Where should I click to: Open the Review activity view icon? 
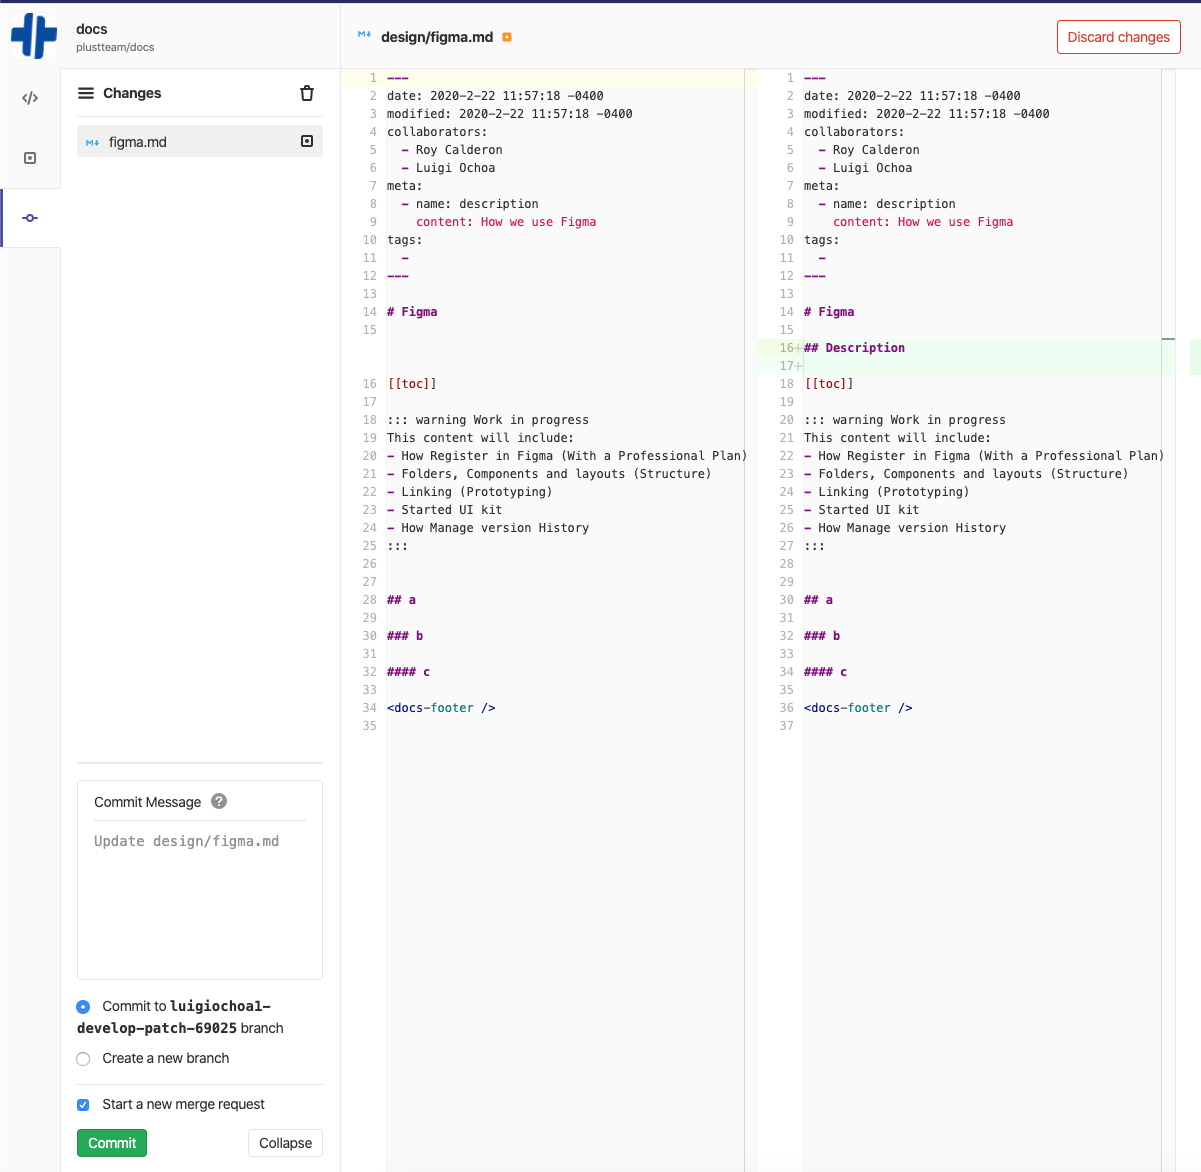point(30,158)
